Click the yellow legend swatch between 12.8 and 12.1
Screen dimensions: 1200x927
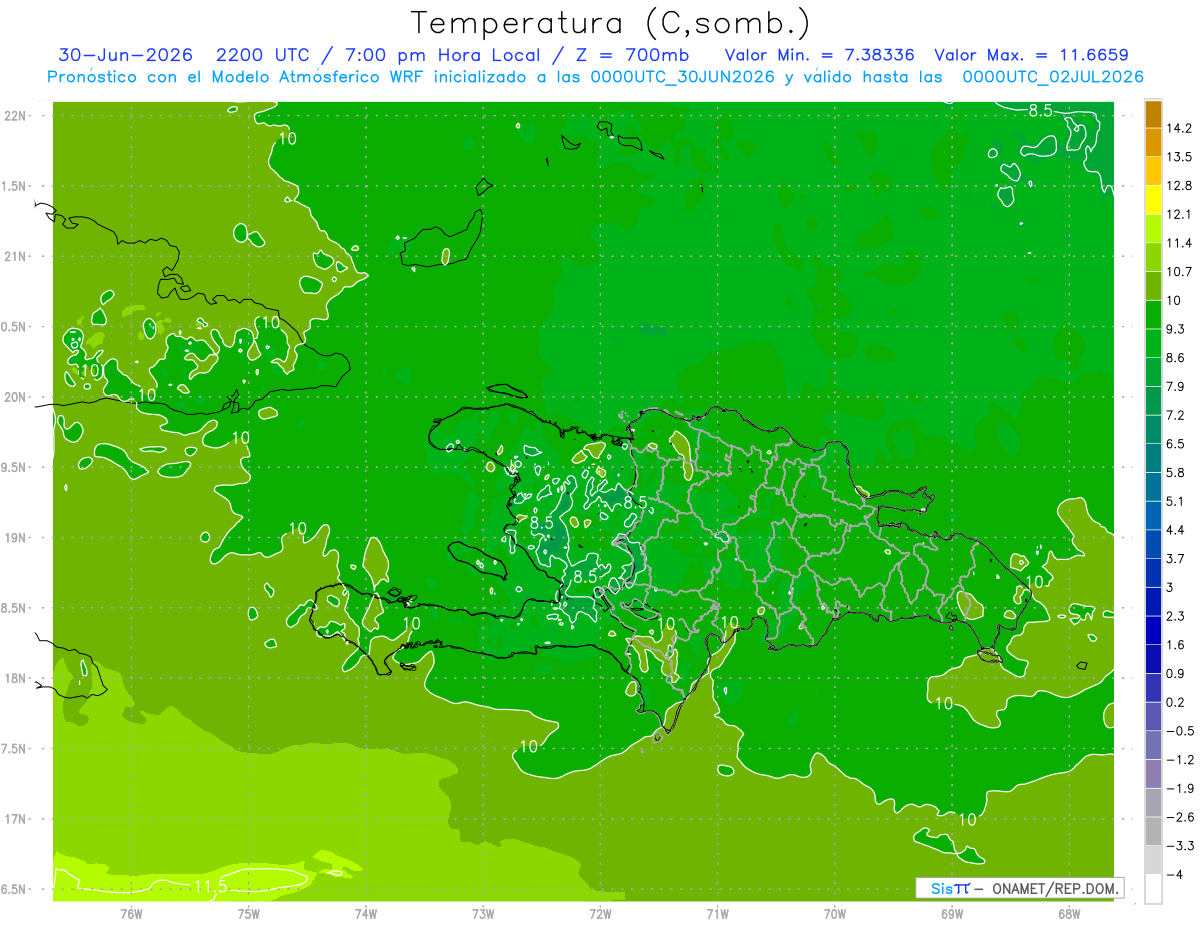click(1153, 200)
